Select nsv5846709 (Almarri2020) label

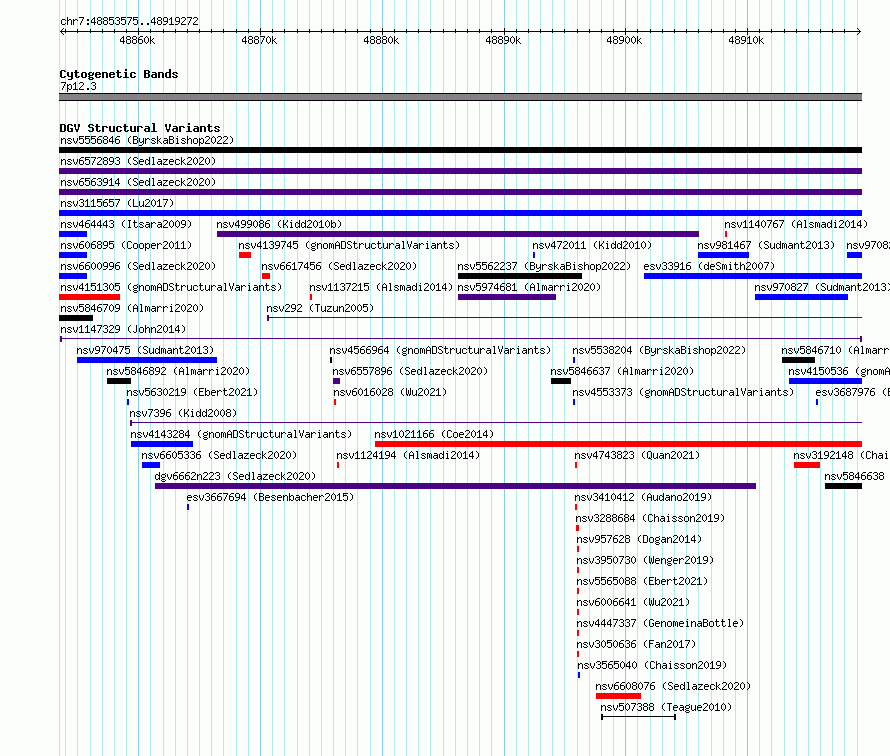(x=132, y=308)
